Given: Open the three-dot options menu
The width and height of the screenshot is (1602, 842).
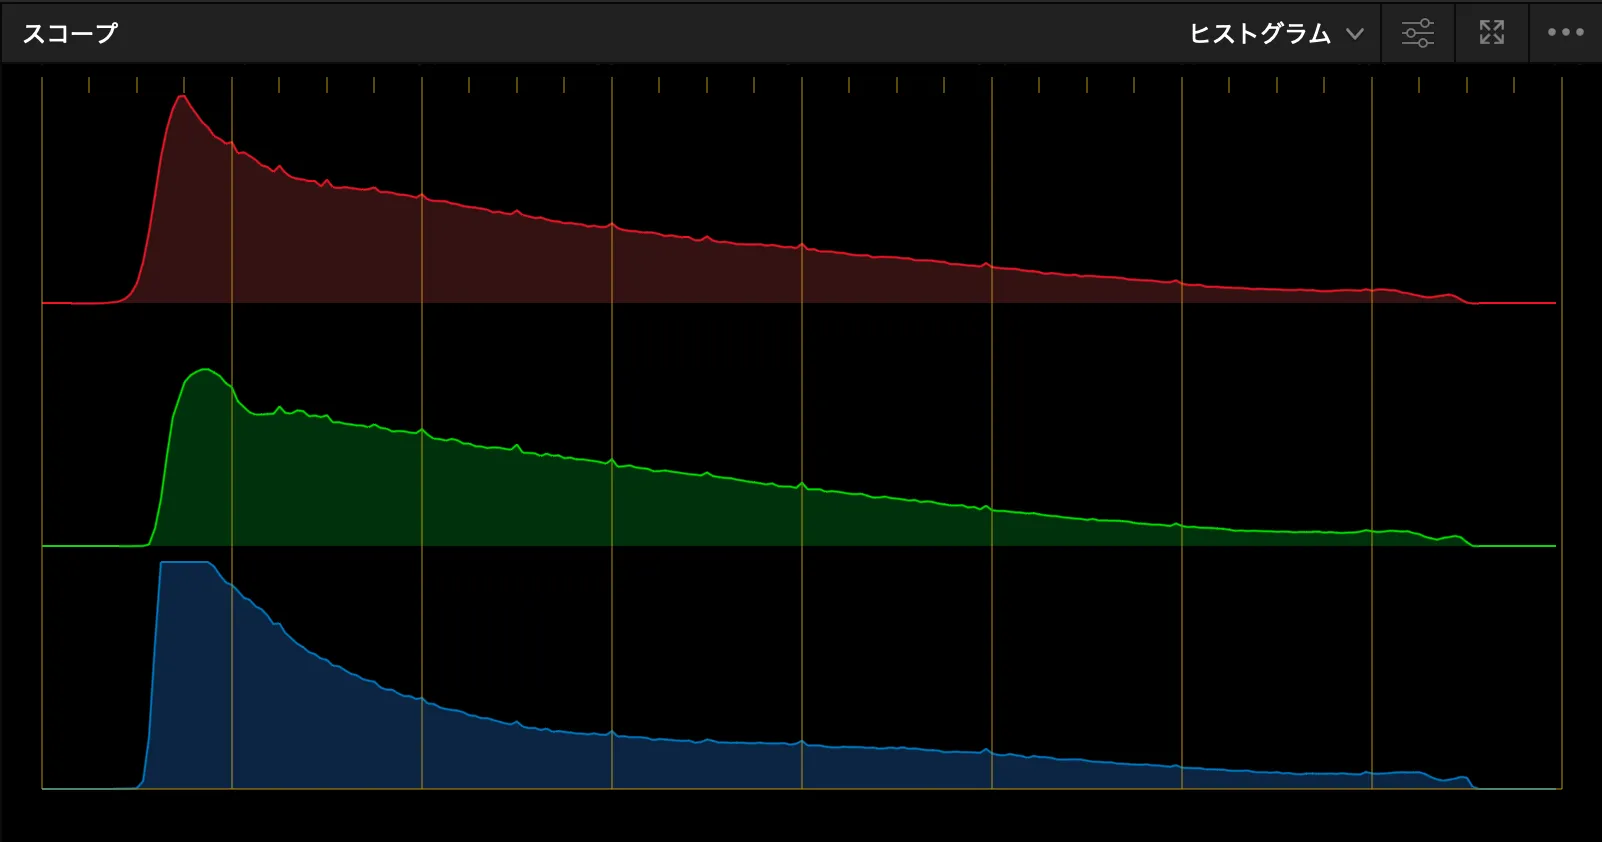Looking at the screenshot, I should coord(1565,33).
